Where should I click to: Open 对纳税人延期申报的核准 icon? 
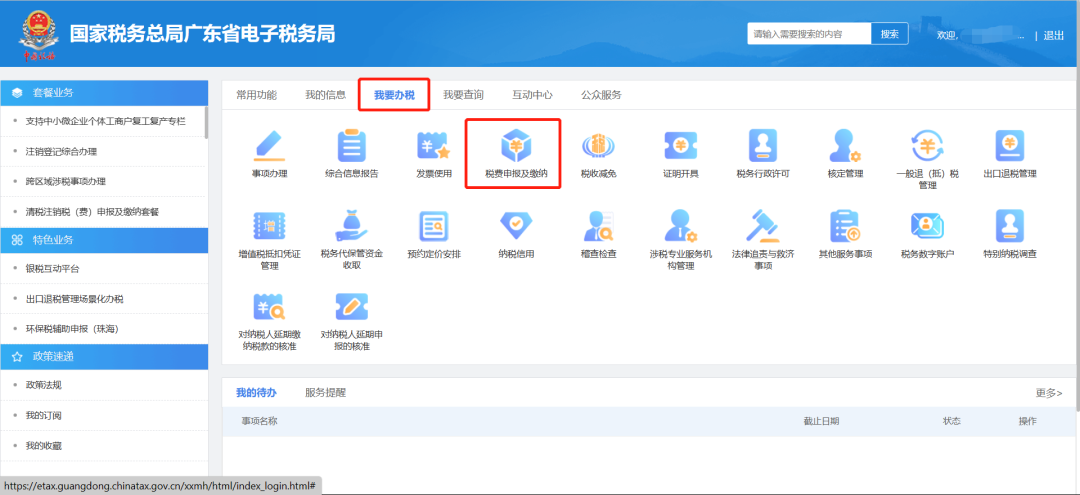pyautogui.click(x=352, y=307)
